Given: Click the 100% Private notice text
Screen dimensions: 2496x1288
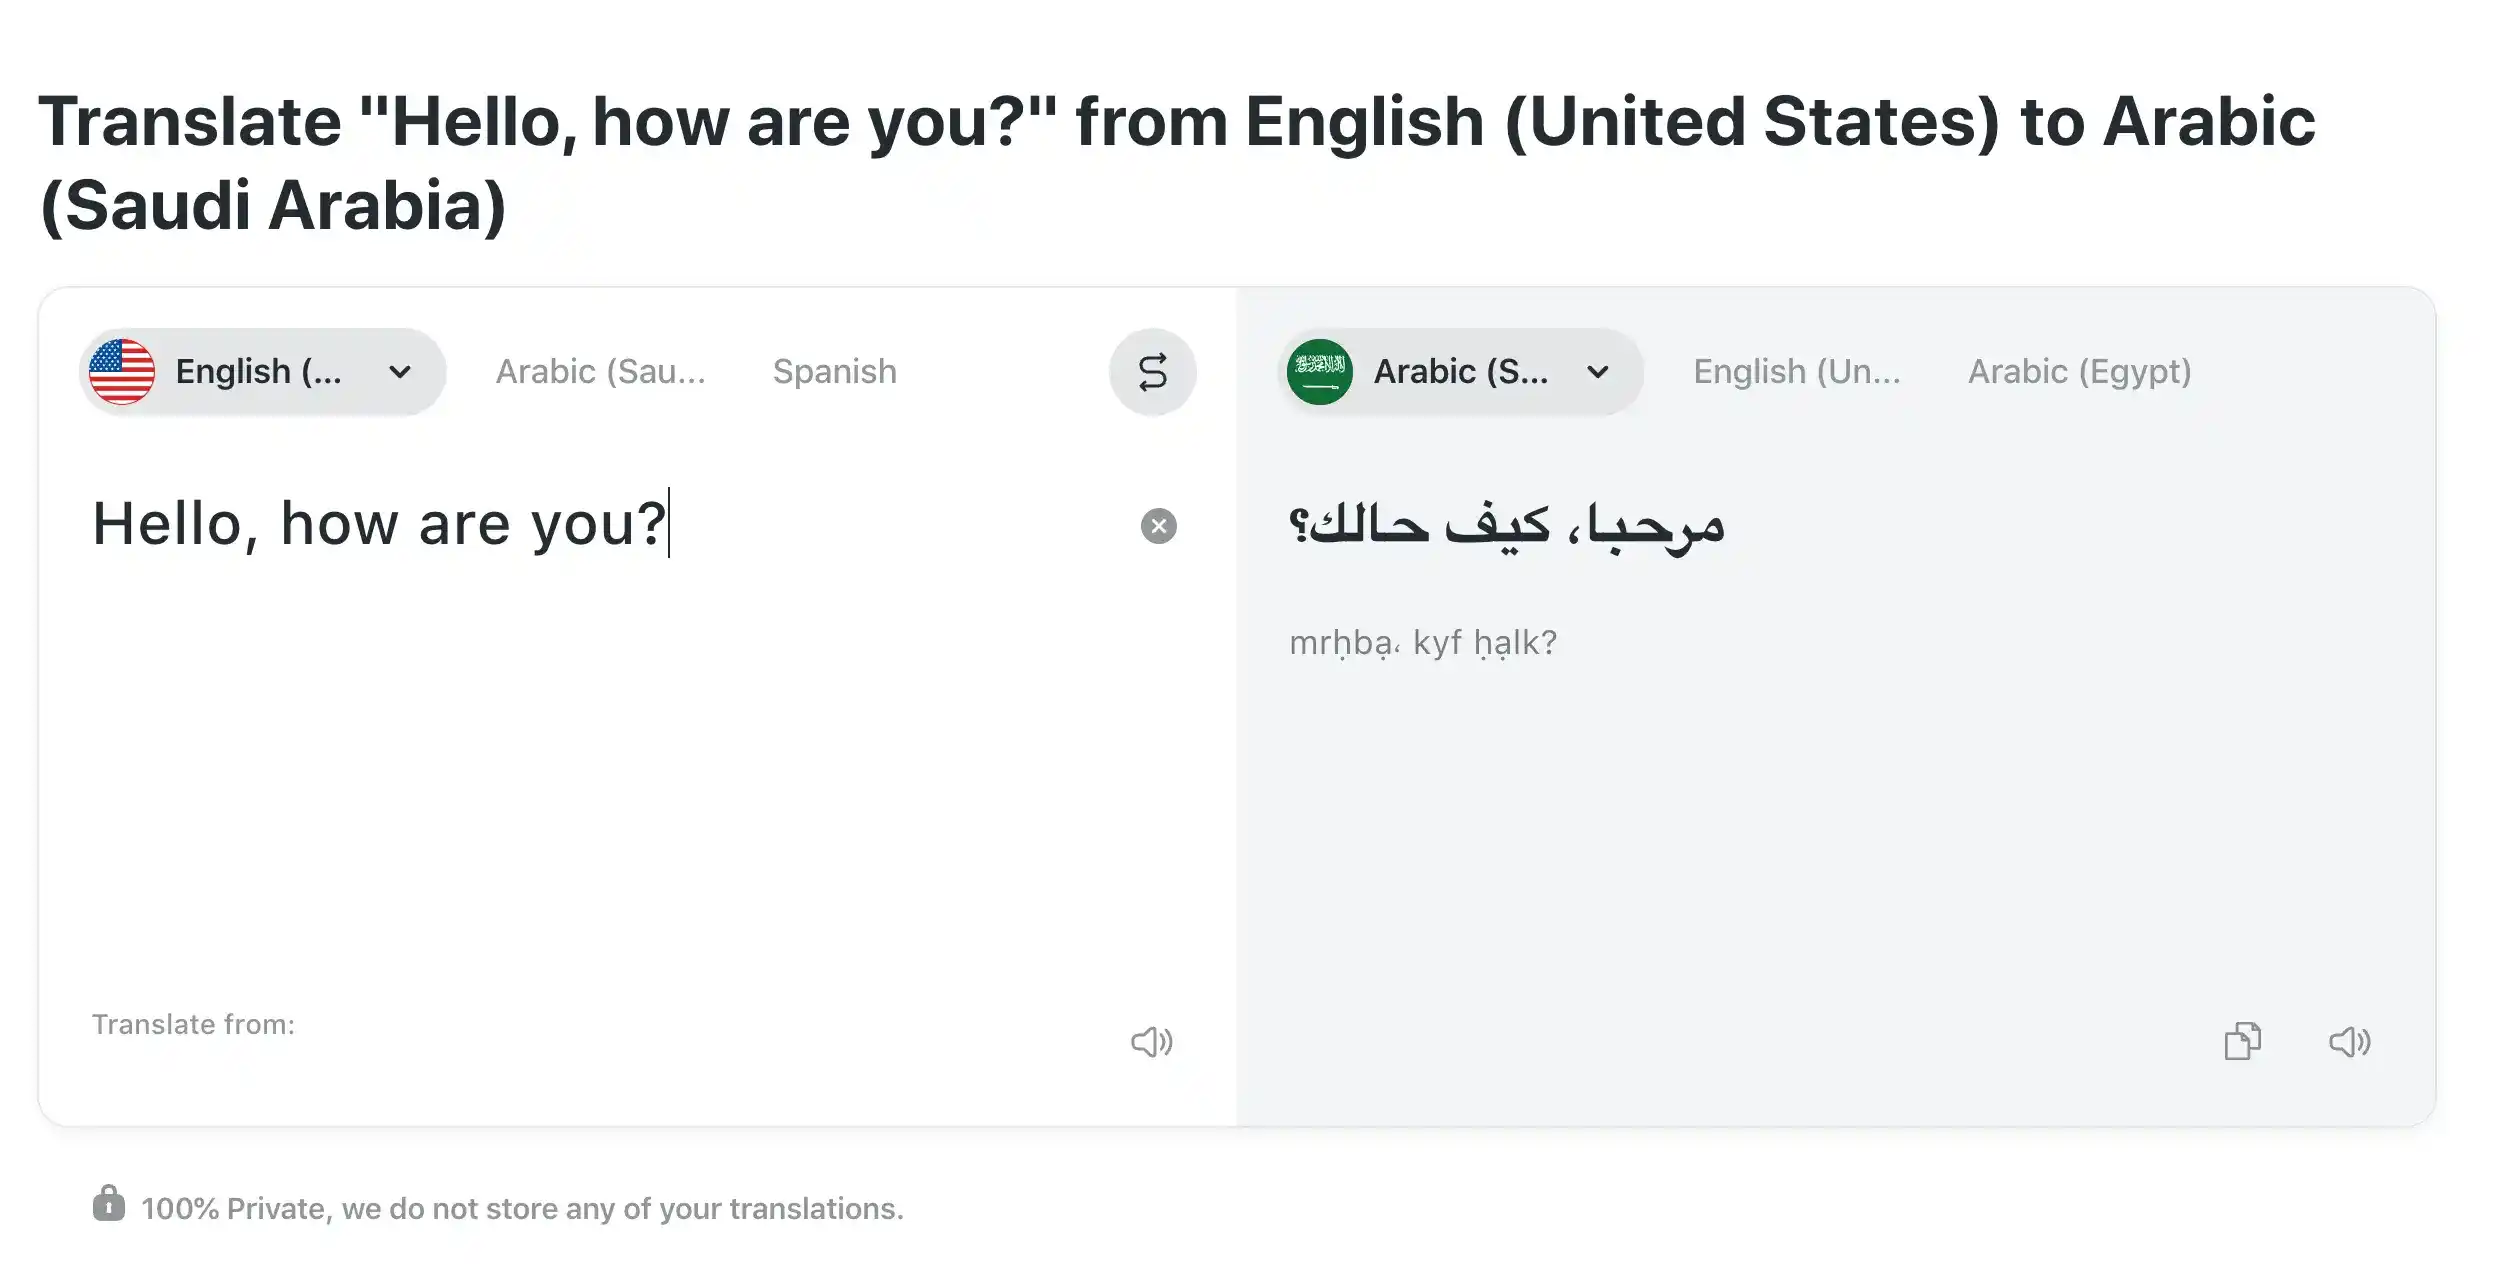Looking at the screenshot, I should point(520,1207).
